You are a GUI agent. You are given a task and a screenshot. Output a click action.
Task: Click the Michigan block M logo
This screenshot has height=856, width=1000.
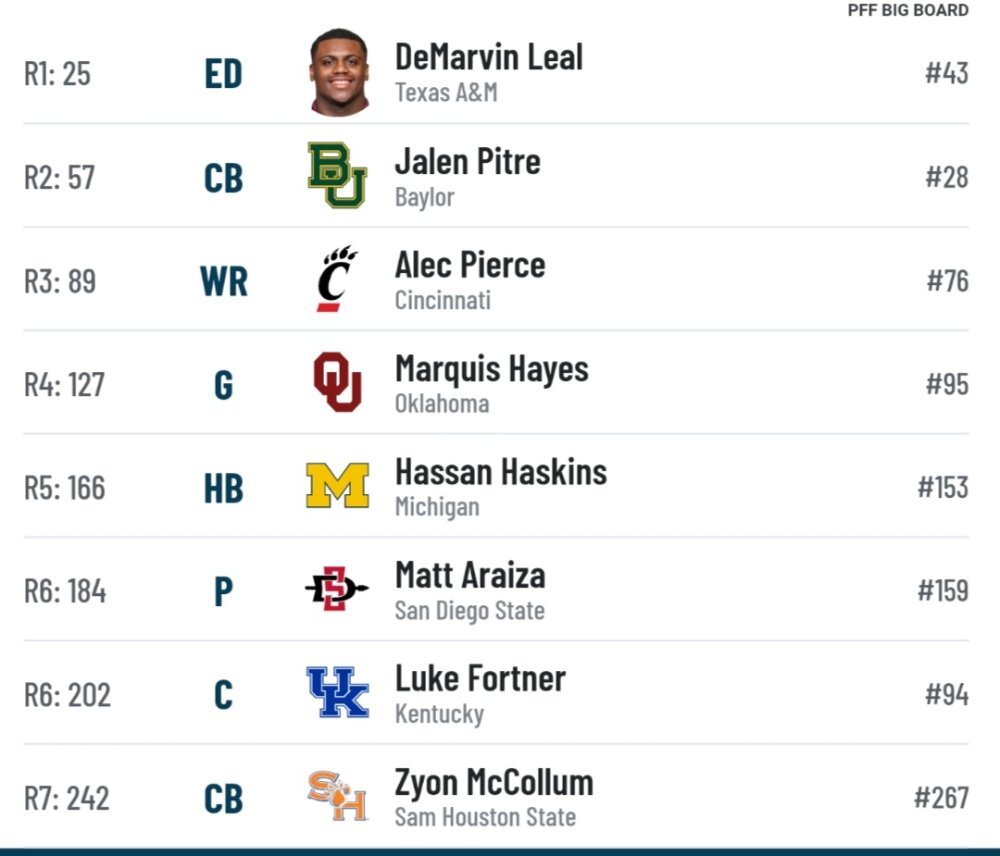[337, 485]
